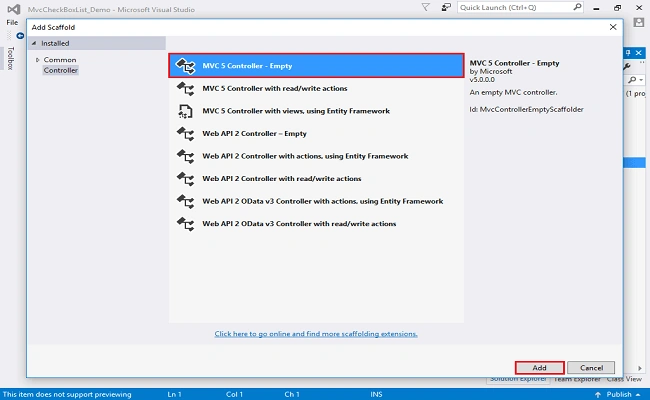Click the 'Id: MvcControllerEmptyScaffolder' text
The height and width of the screenshot is (400, 650).
(526, 110)
